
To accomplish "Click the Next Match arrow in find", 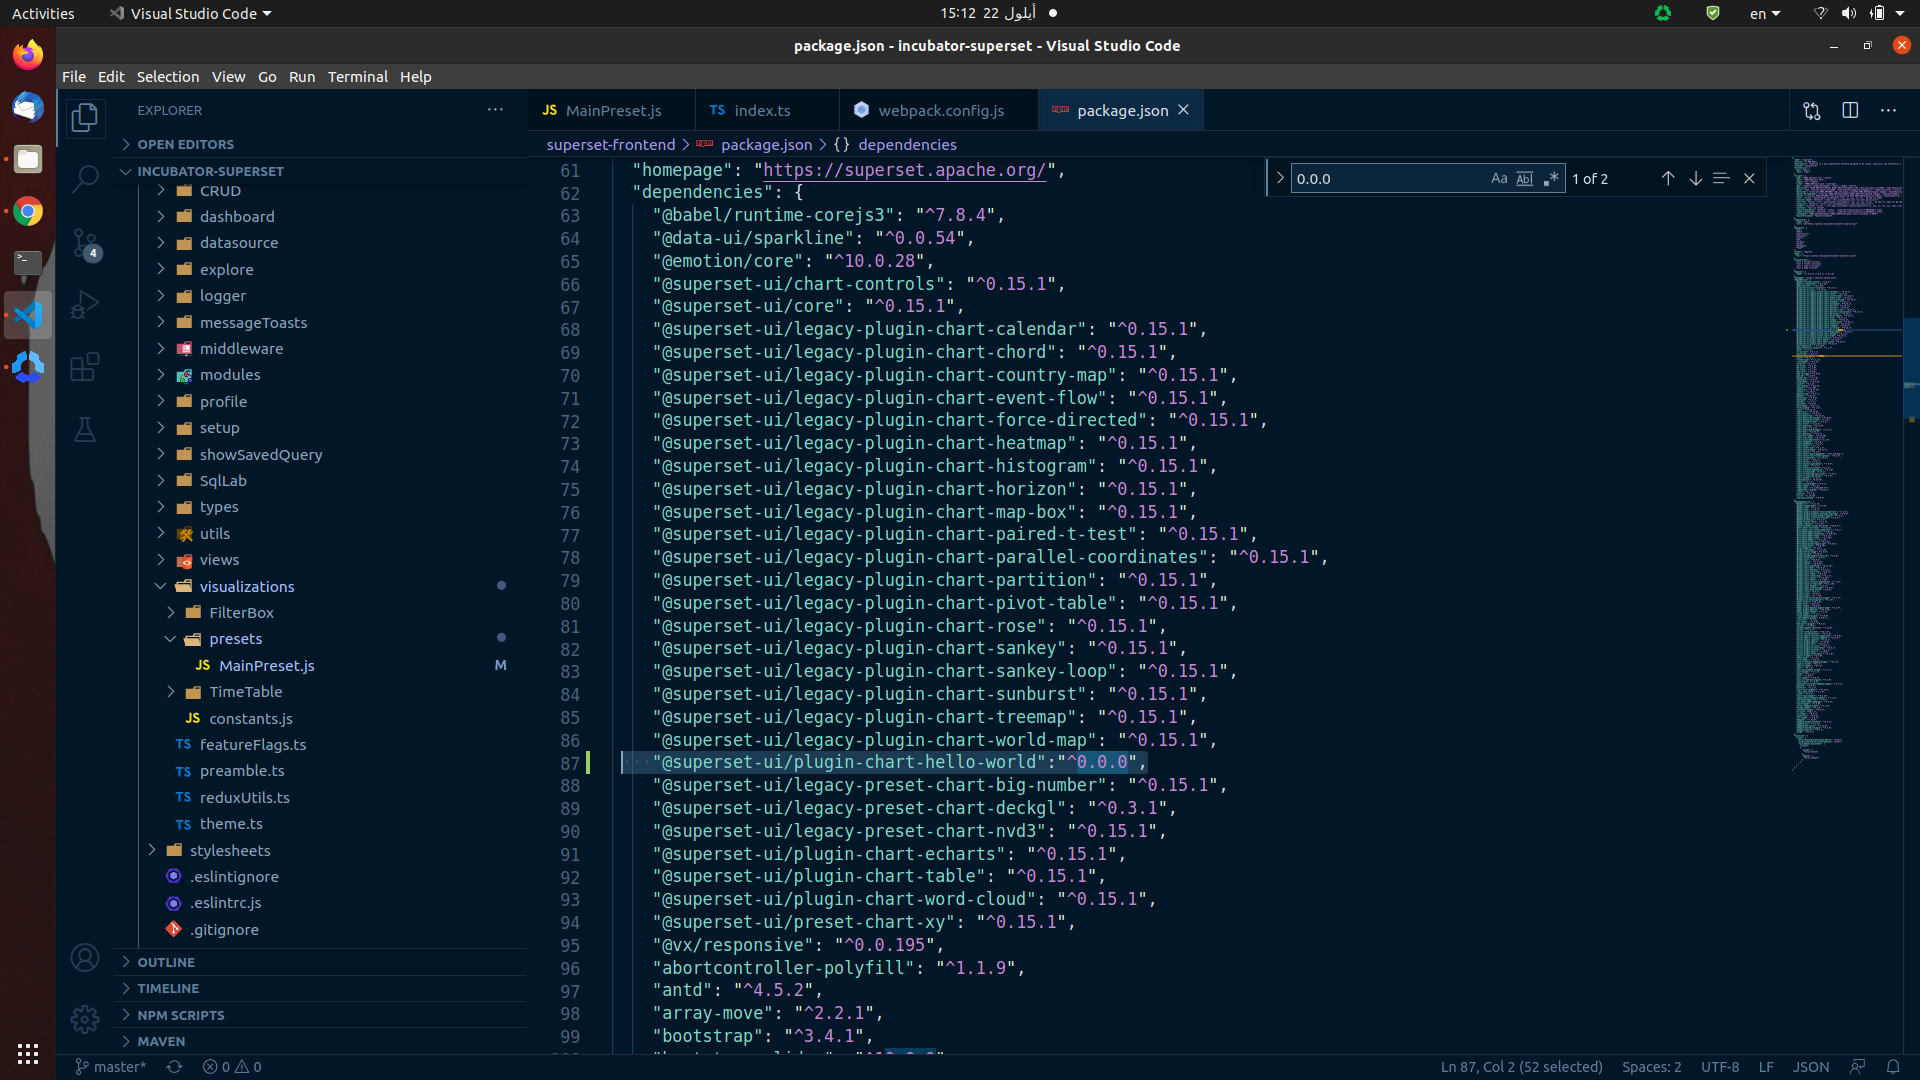I will coord(1695,178).
